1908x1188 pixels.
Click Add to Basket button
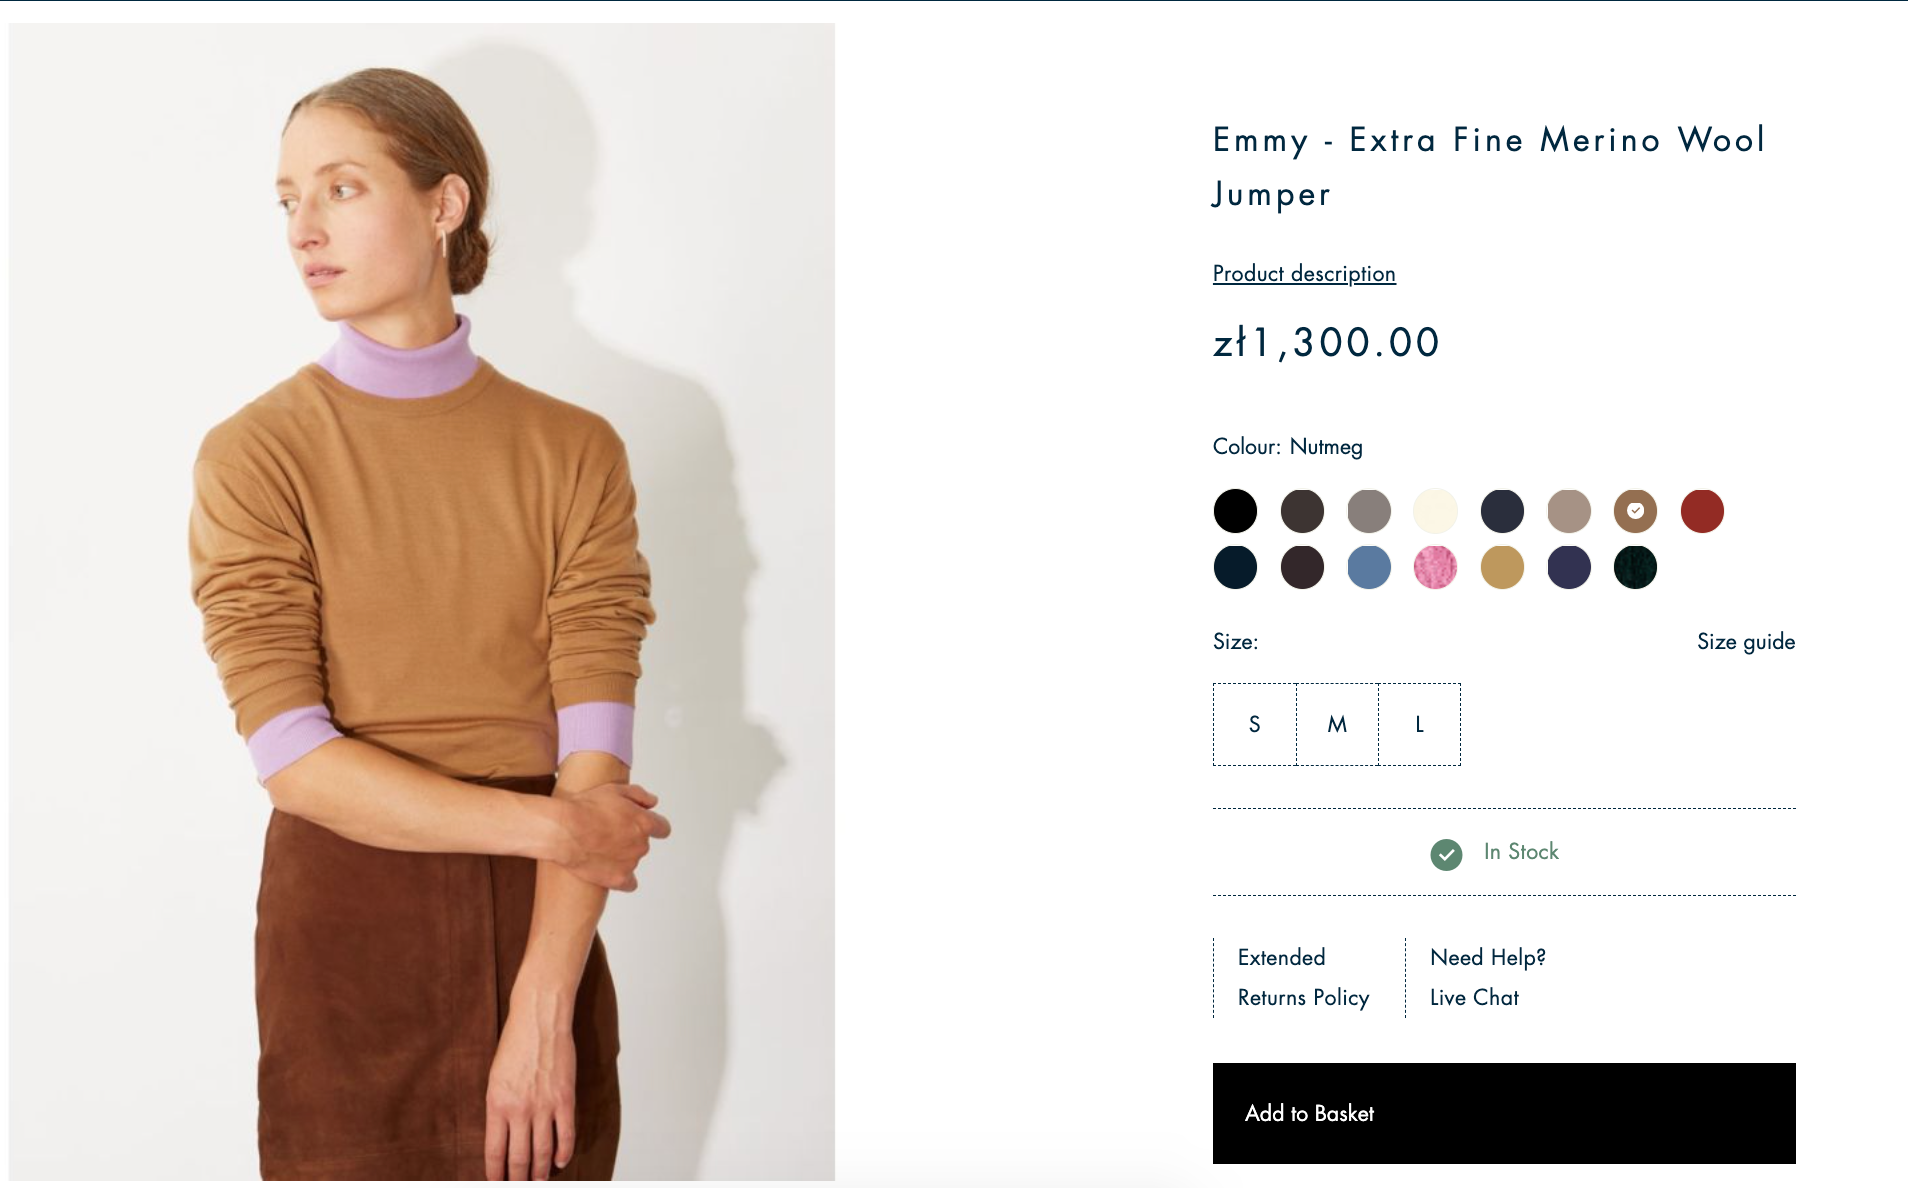pyautogui.click(x=1503, y=1113)
